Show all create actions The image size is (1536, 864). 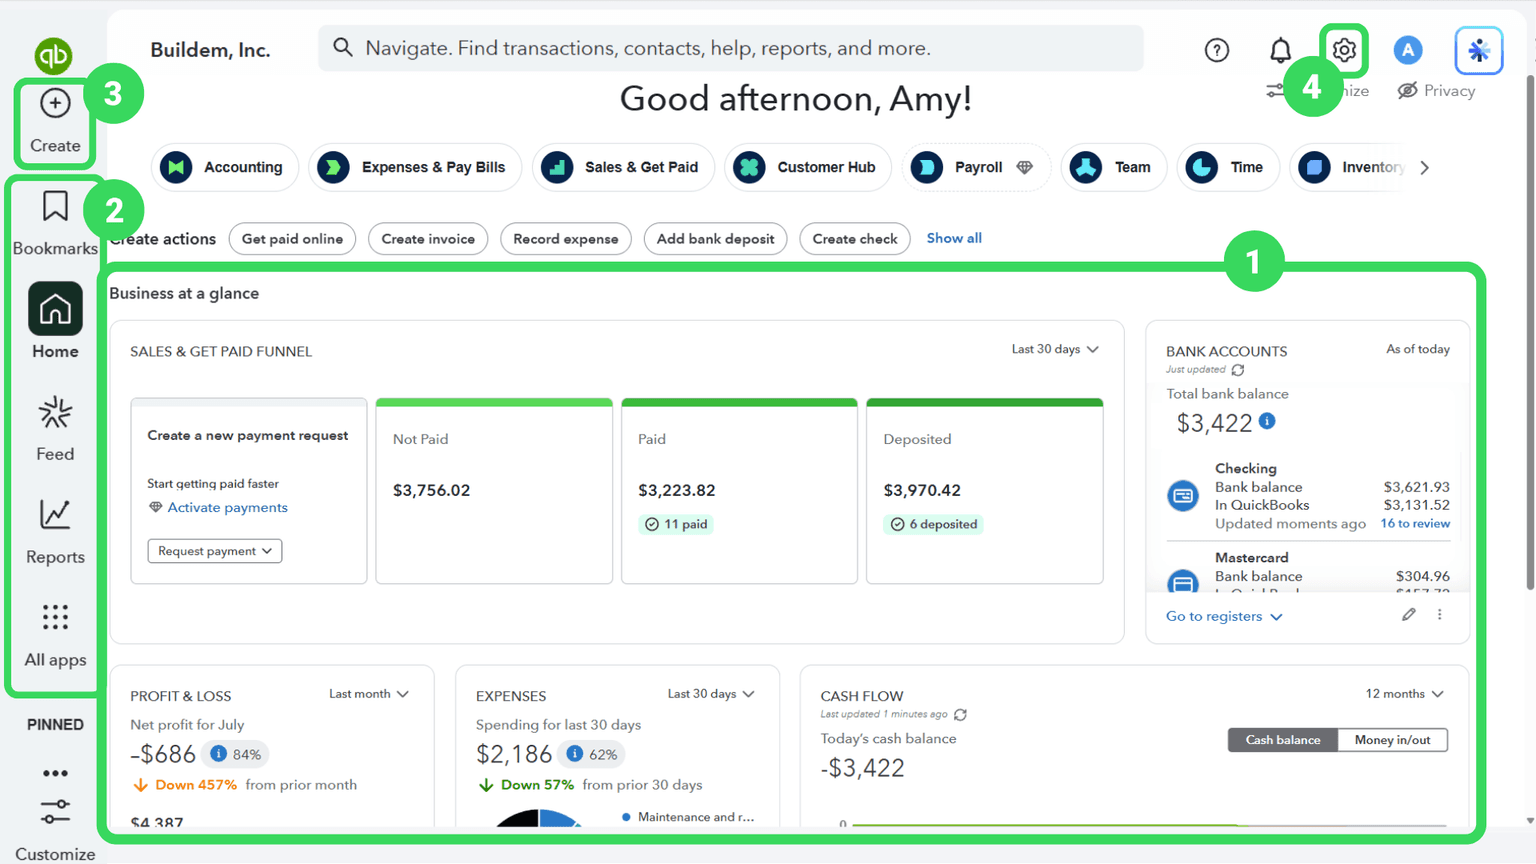coord(954,238)
